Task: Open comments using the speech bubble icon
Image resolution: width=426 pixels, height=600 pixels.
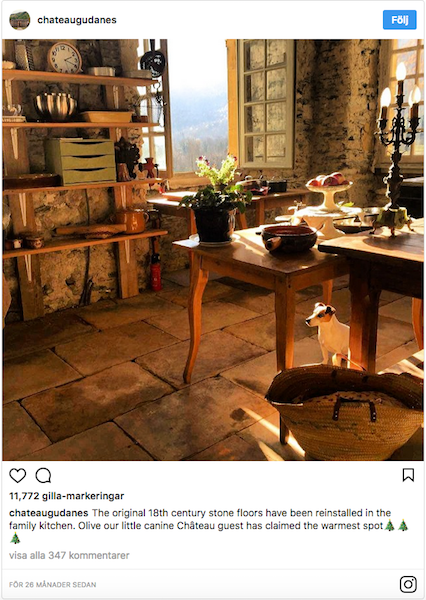Action: [43, 475]
